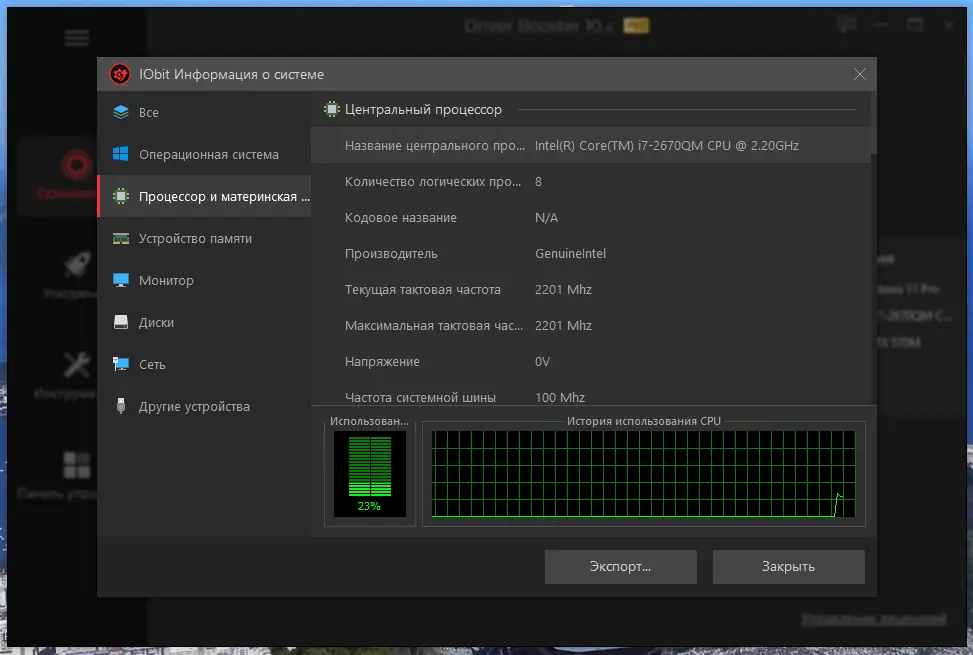Viewport: 973px width, 655px height.
Task: Click the 23% CPU usage meter
Action: 370,474
